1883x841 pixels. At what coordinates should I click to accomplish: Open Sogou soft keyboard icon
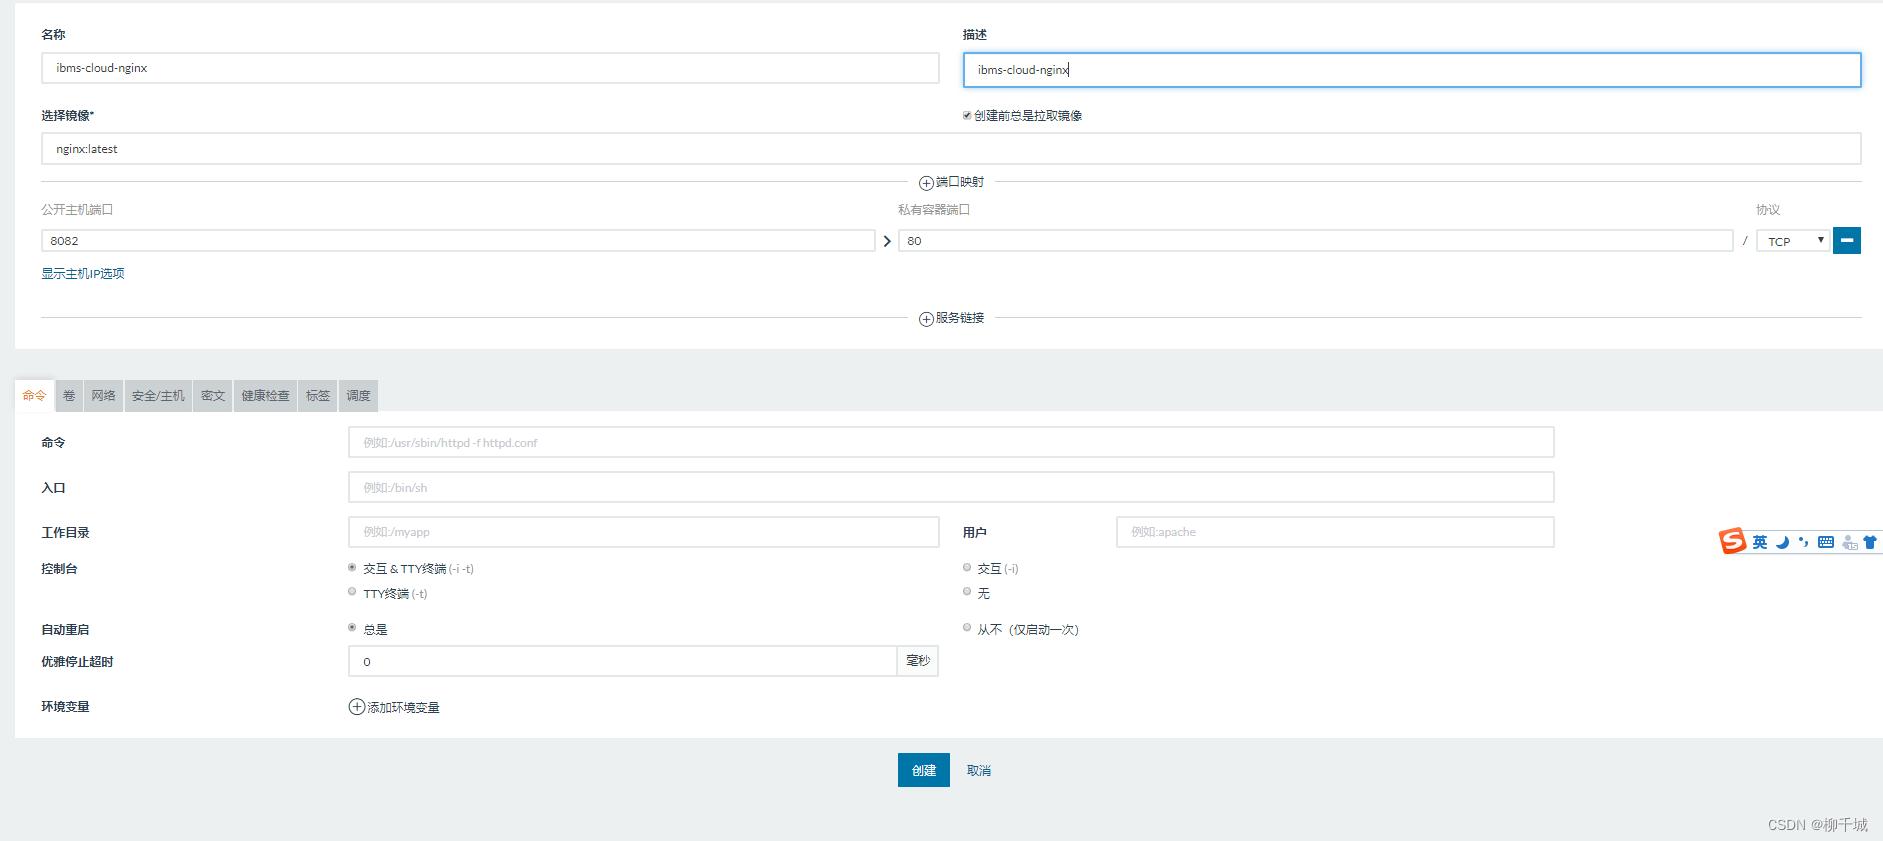1826,542
